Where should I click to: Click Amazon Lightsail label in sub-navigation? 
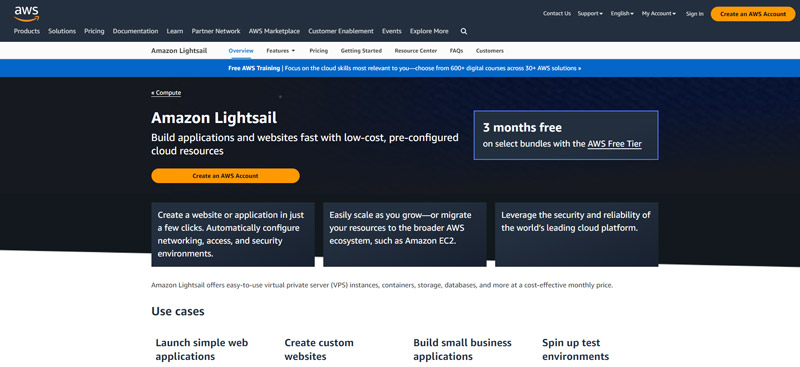(178, 51)
